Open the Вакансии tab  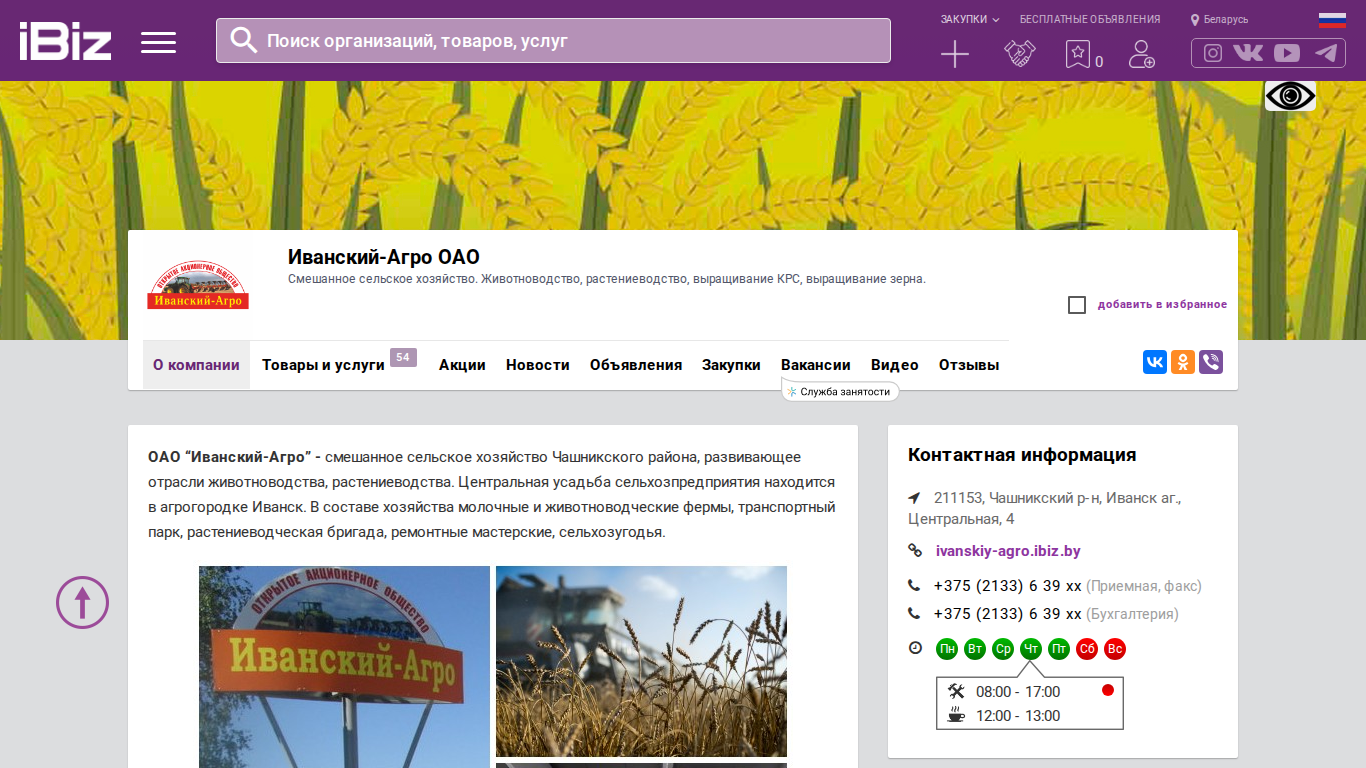click(x=816, y=365)
